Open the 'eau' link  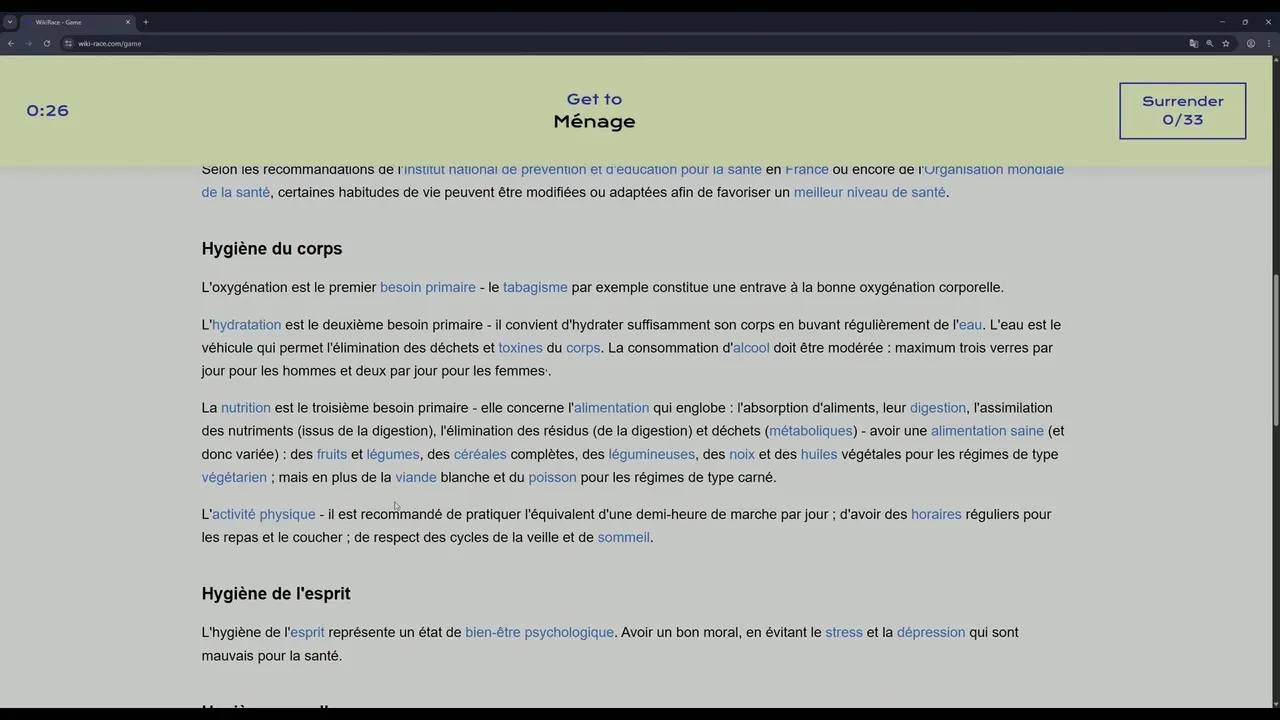tap(970, 324)
